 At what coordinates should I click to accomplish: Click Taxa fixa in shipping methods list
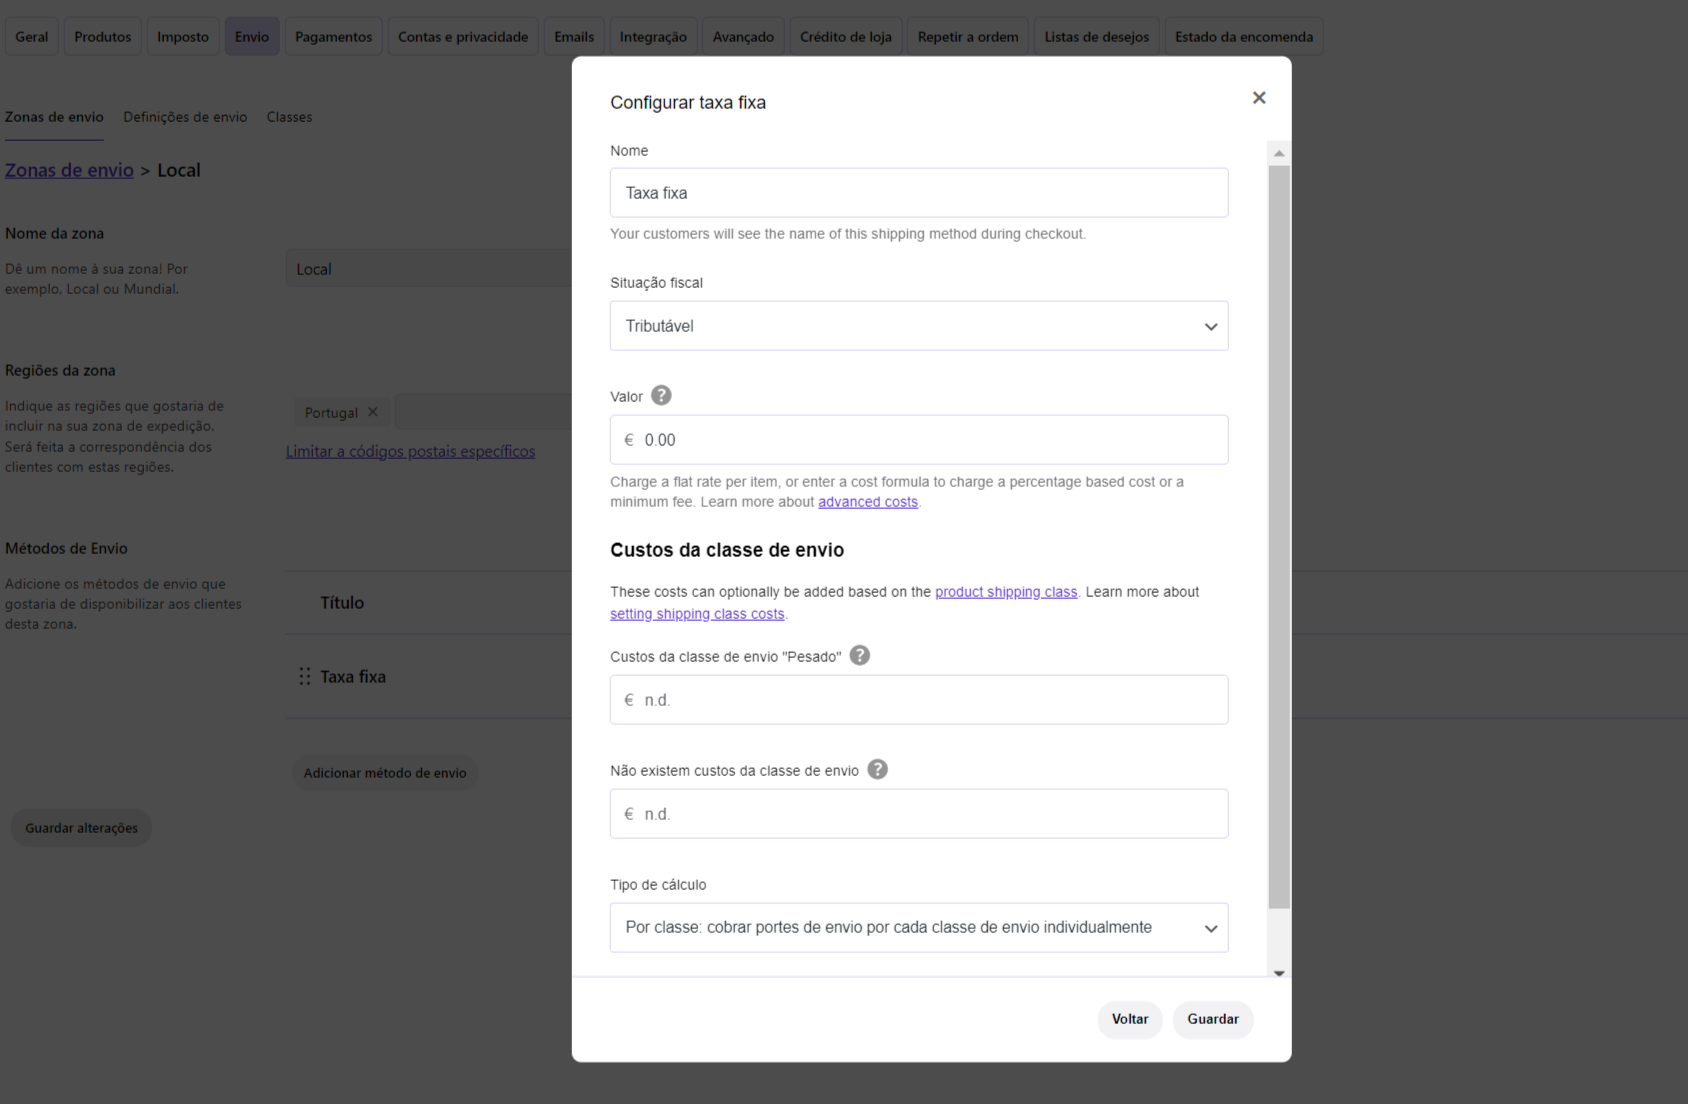tap(353, 677)
